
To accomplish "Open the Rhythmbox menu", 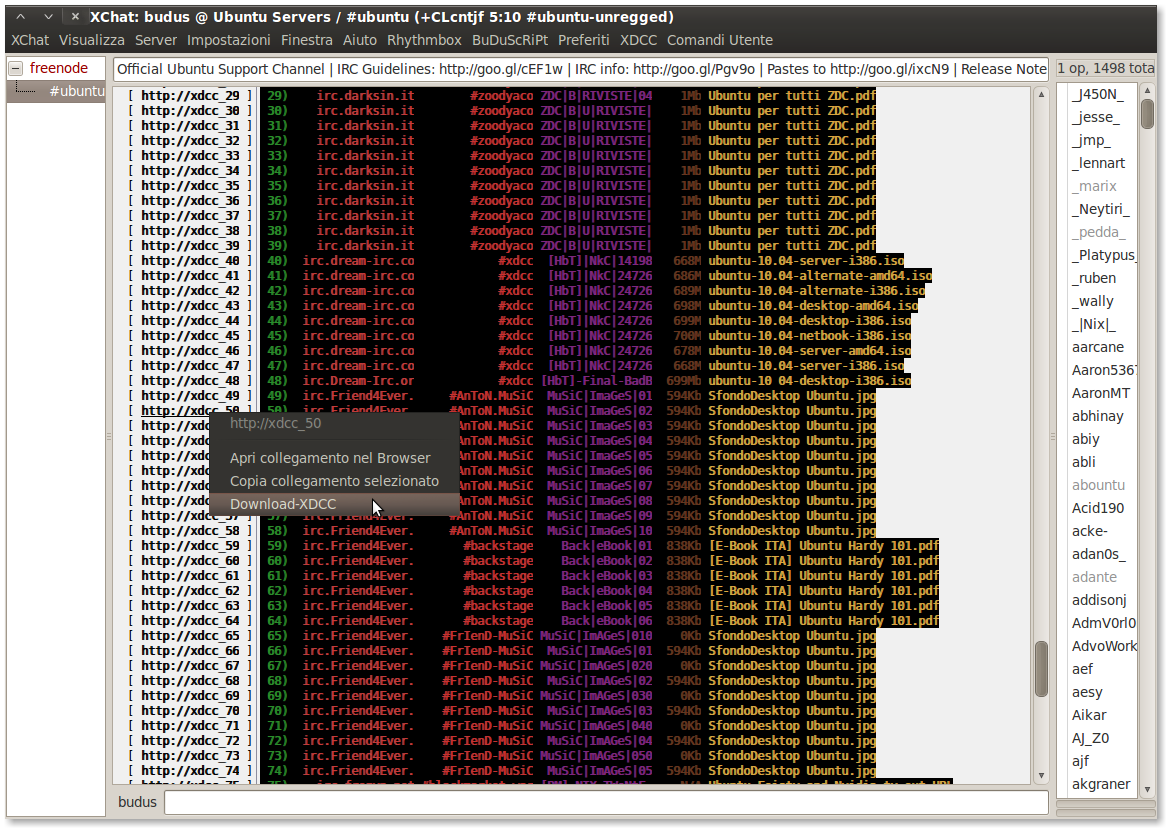I will 424,40.
